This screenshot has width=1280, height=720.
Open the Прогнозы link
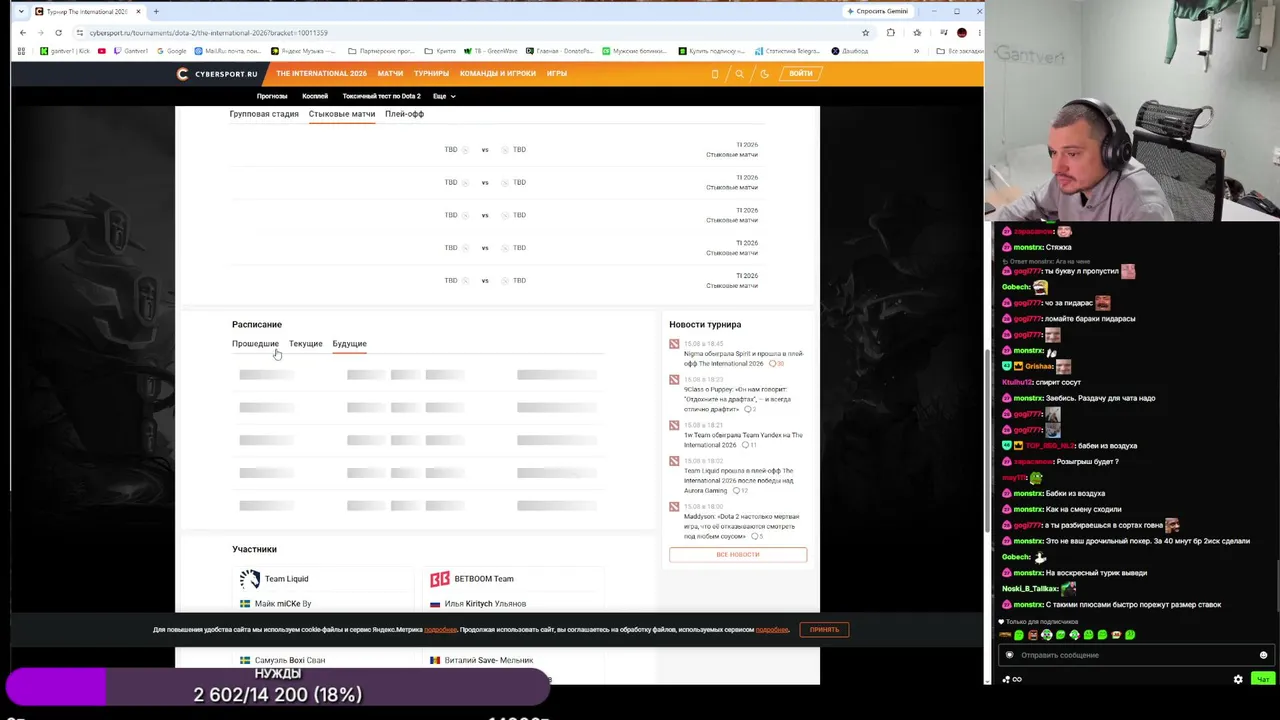(x=272, y=96)
